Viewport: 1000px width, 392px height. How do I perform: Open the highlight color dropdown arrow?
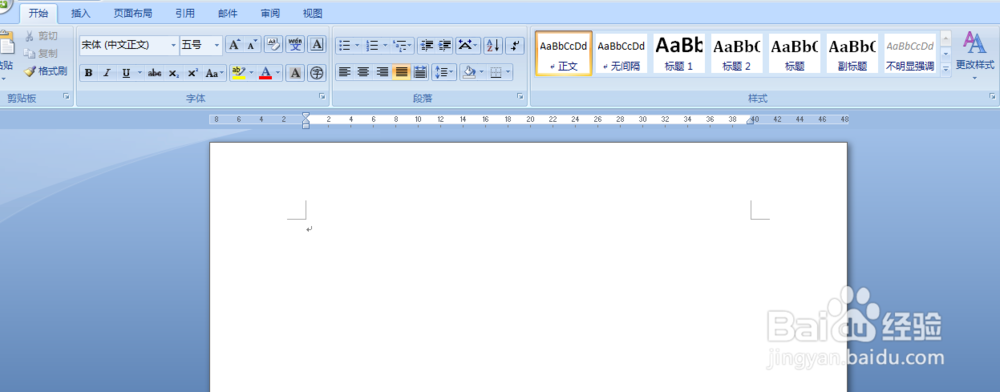[x=251, y=73]
